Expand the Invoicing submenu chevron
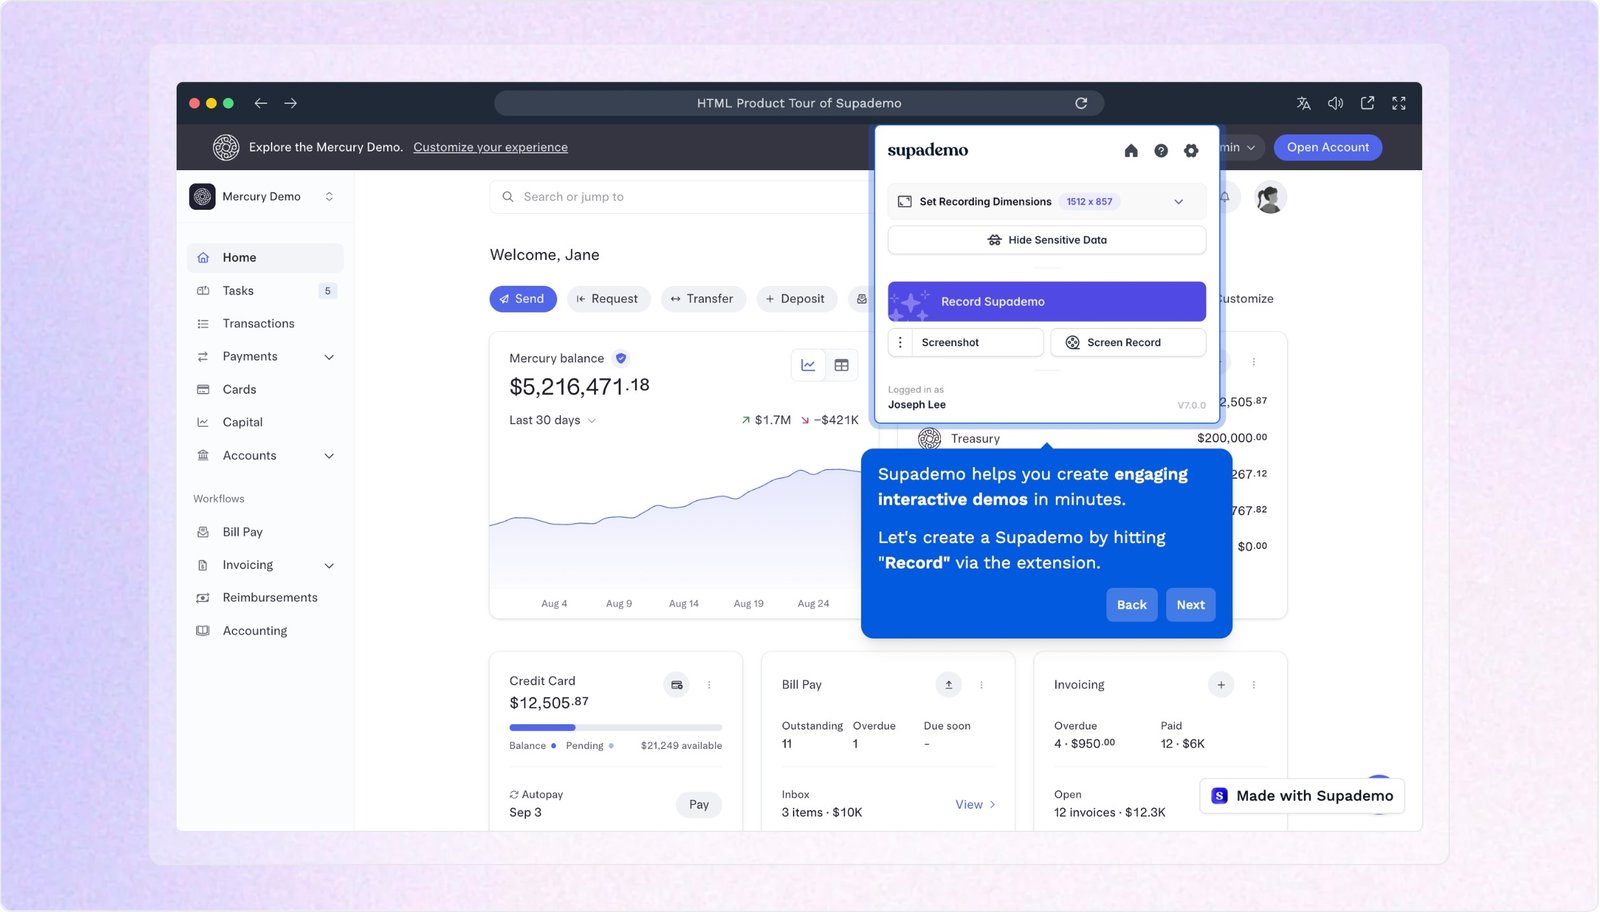Screen dimensions: 1600x912 [329, 566]
